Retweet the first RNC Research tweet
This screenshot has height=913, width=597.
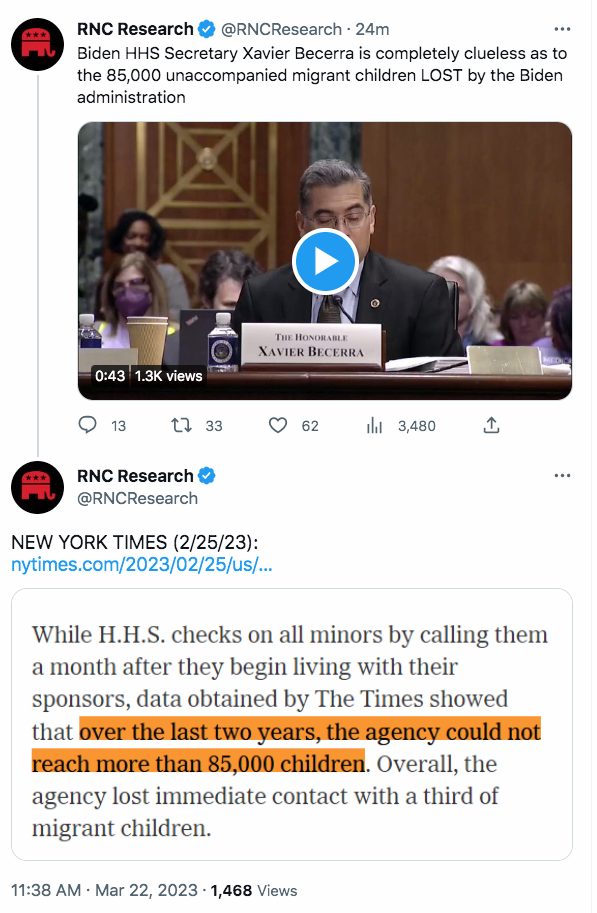tap(181, 426)
